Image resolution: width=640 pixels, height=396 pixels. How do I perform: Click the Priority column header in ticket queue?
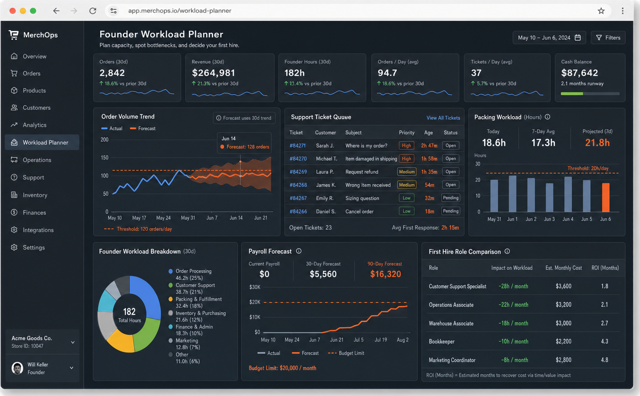pyautogui.click(x=407, y=133)
